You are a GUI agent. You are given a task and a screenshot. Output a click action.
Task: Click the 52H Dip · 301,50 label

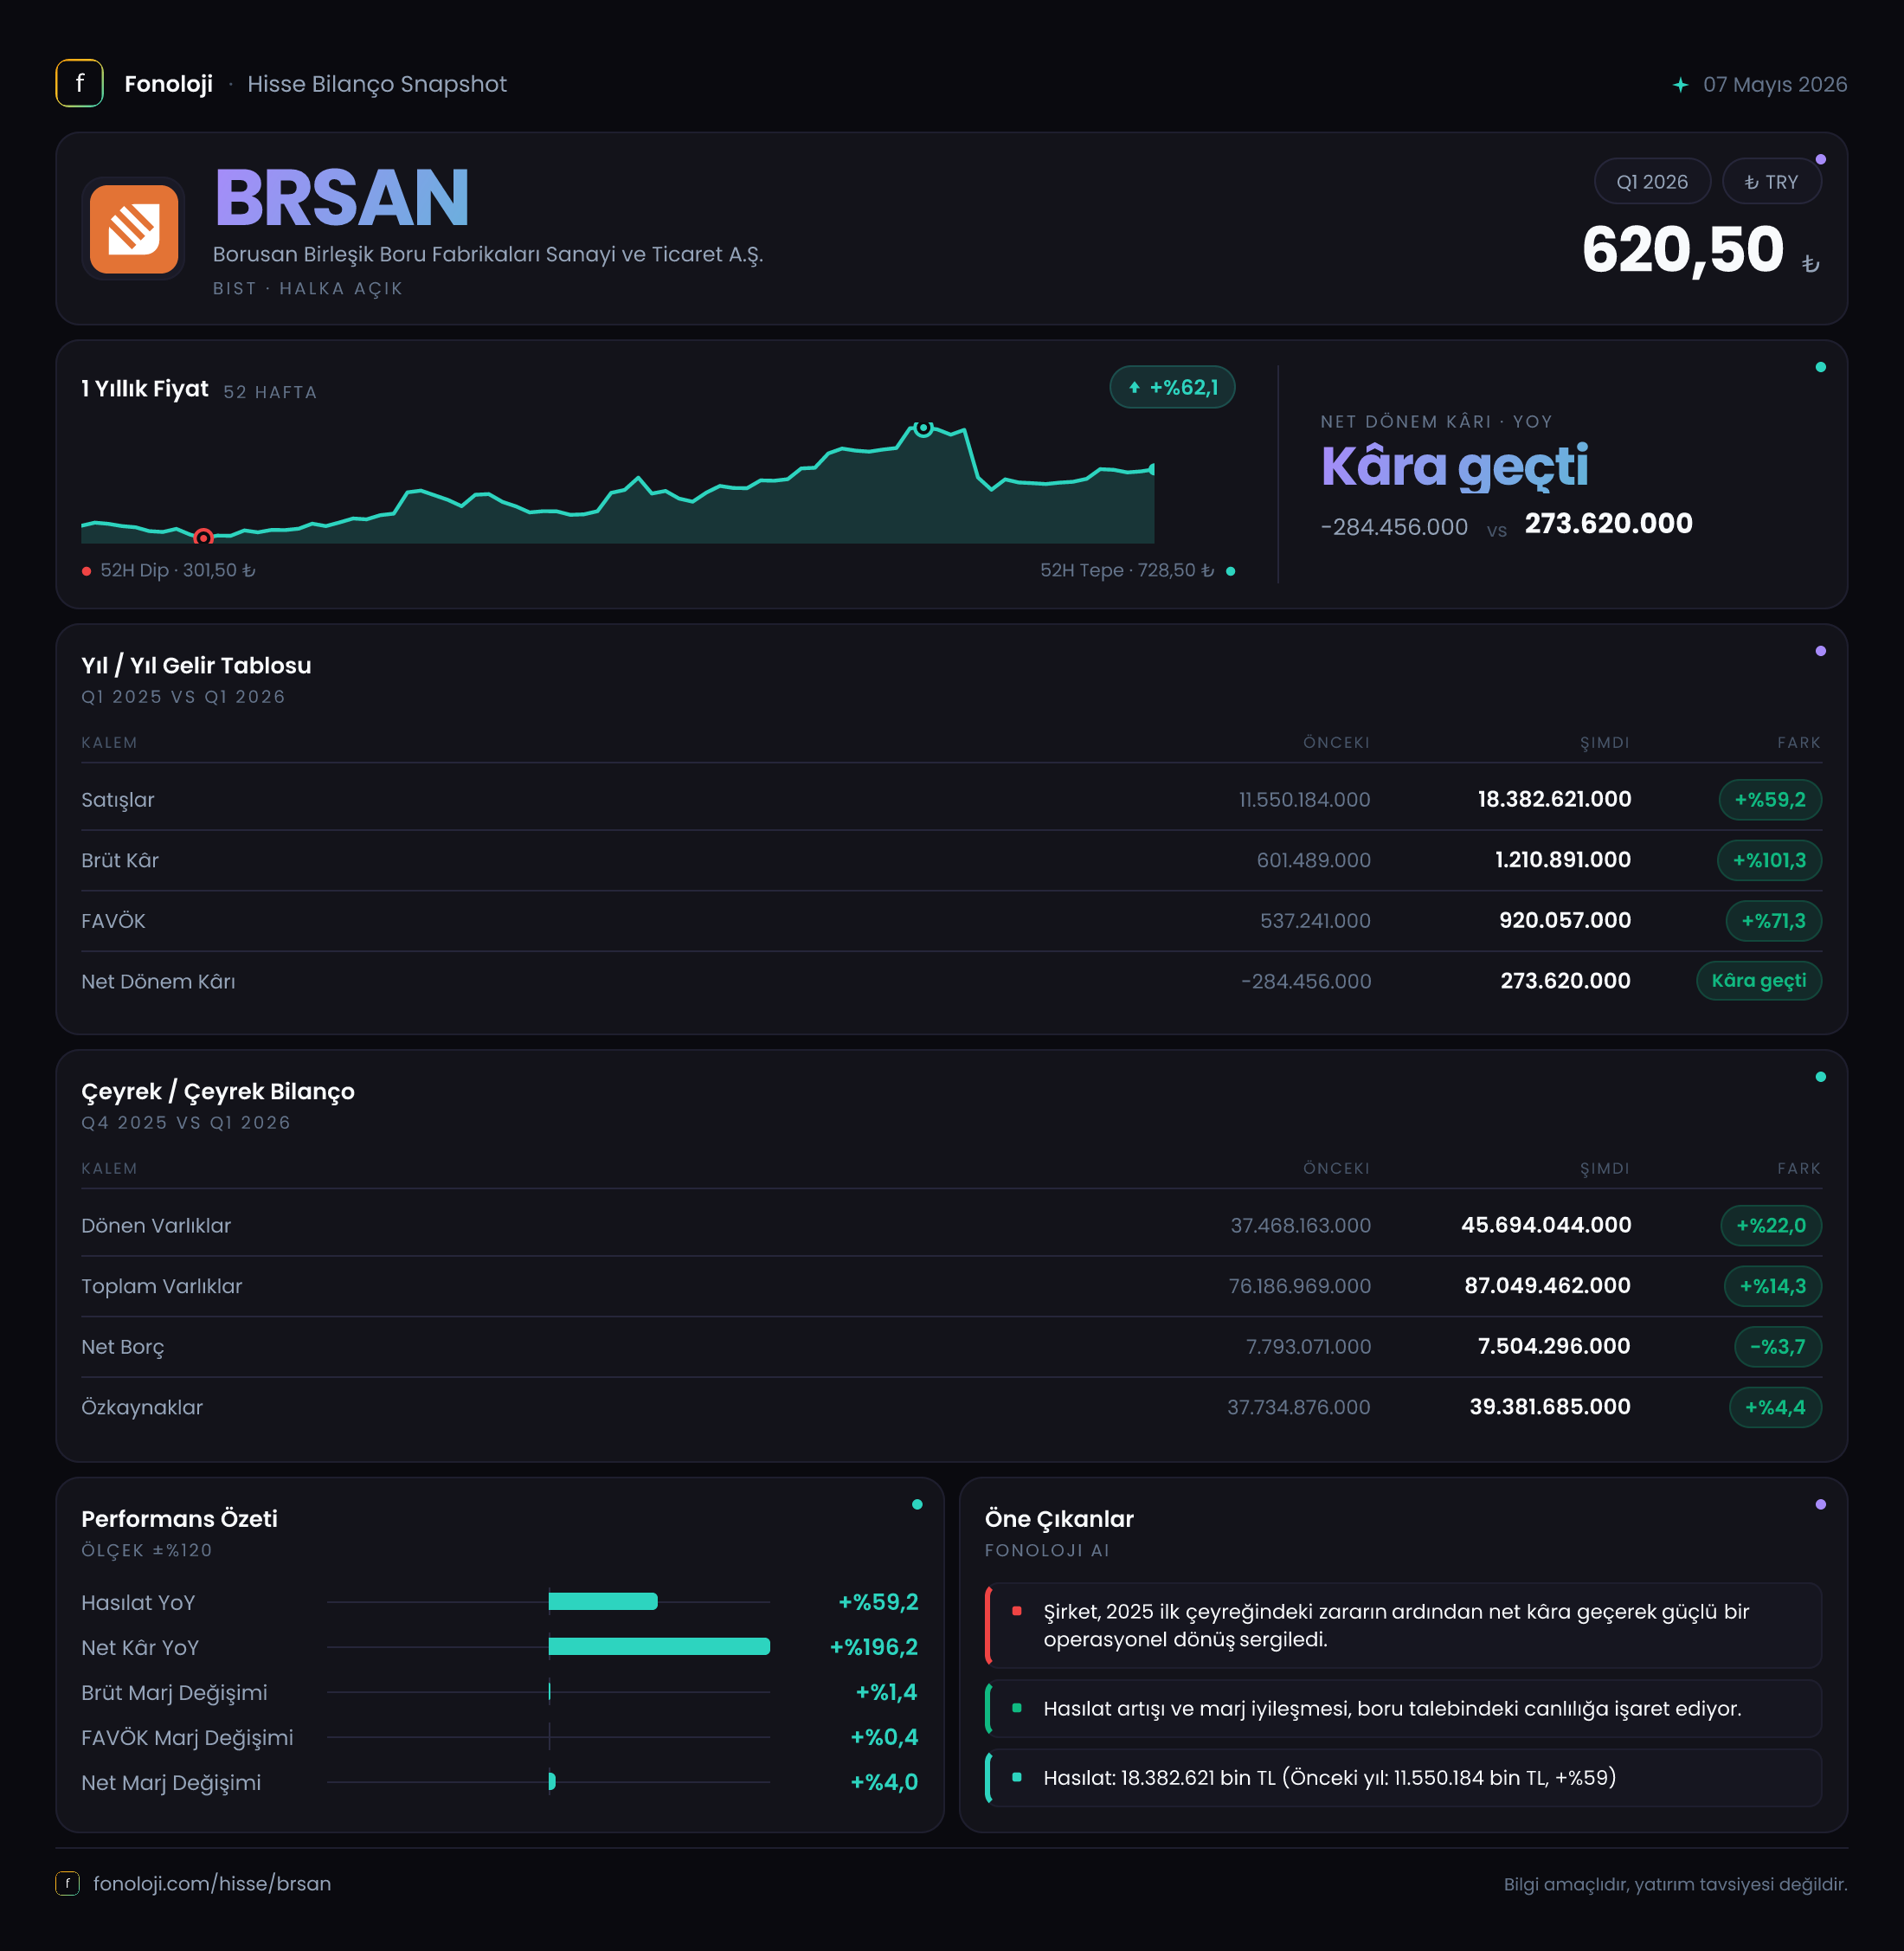(178, 570)
